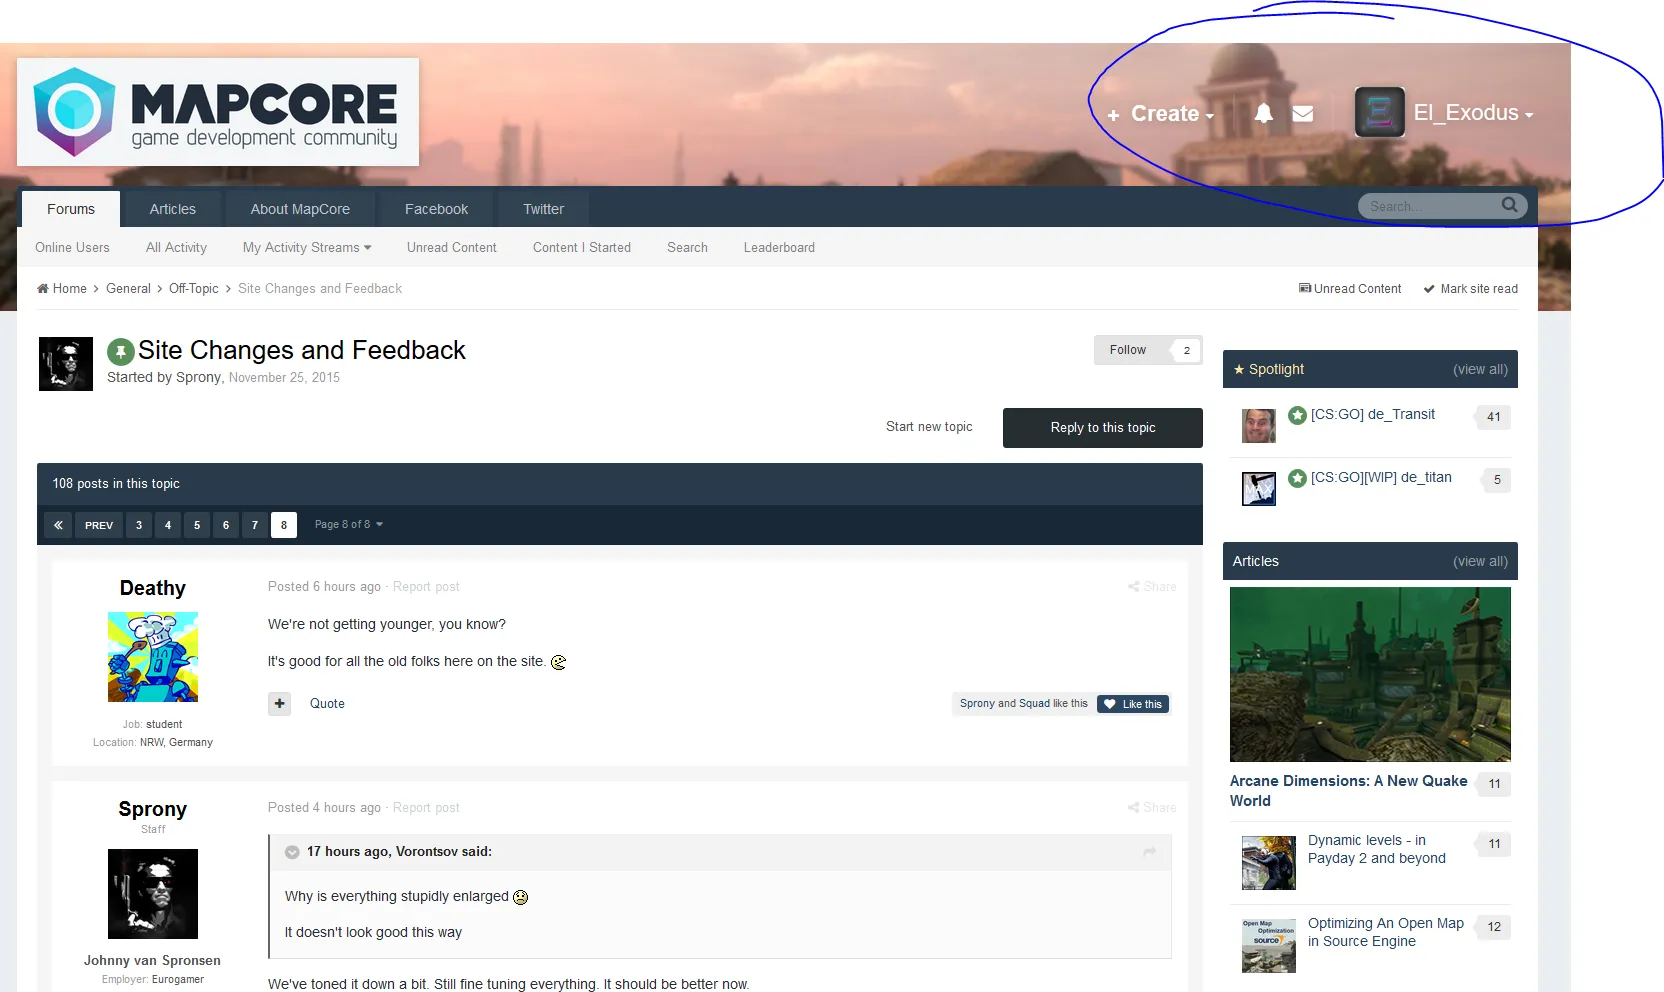Collapse the Vorontsov quote toggle icon

(292, 852)
